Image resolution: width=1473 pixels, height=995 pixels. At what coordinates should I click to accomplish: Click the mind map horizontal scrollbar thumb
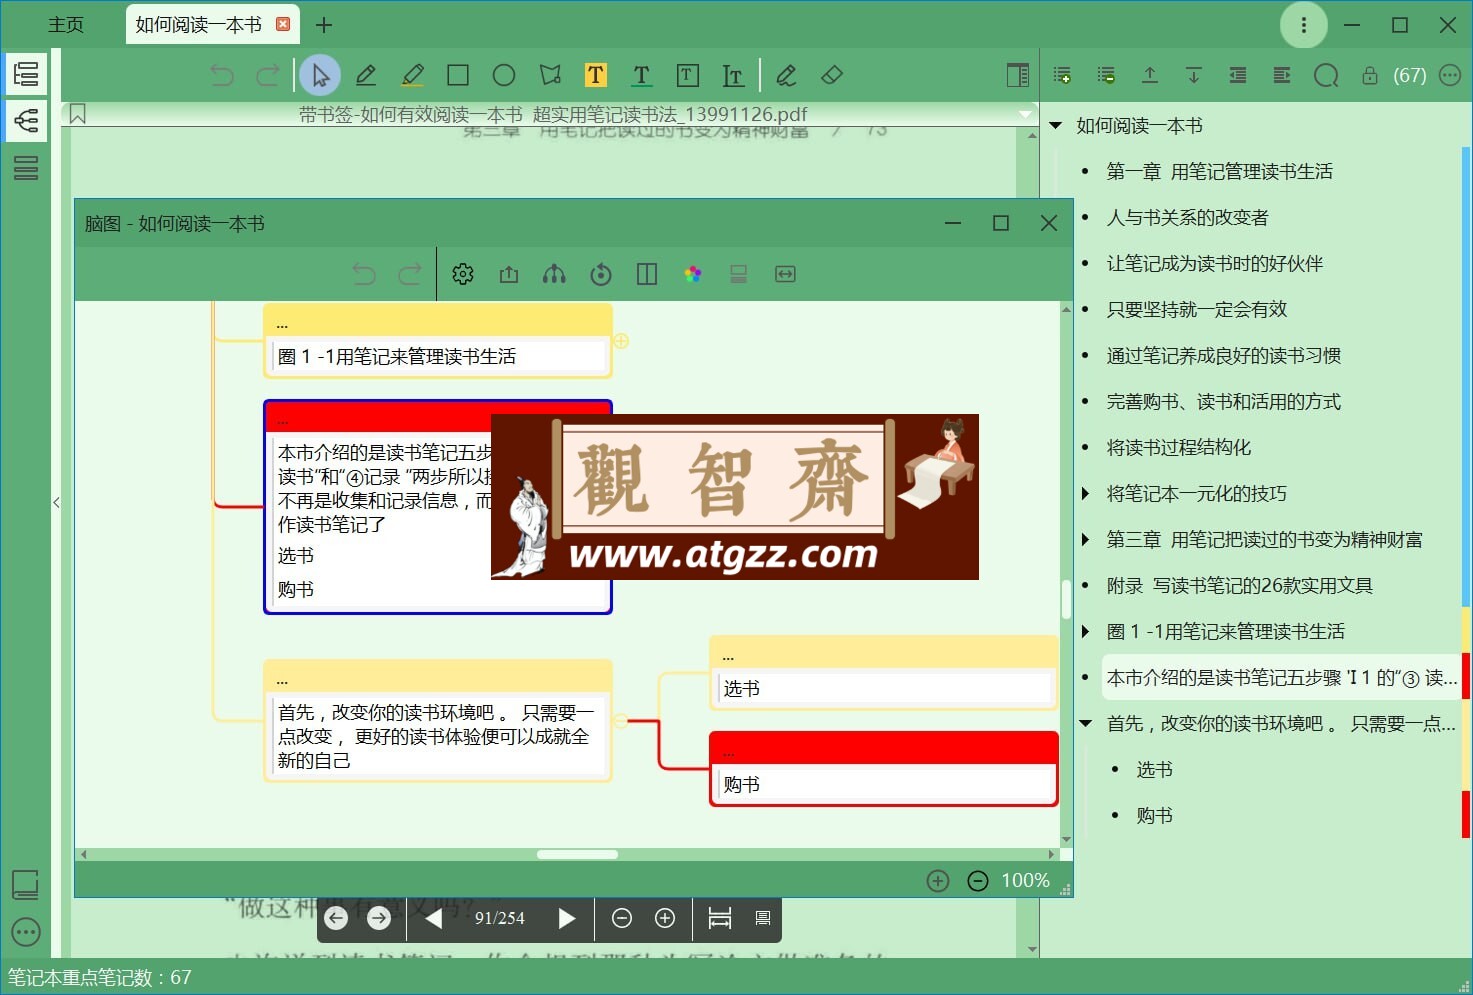tap(577, 855)
